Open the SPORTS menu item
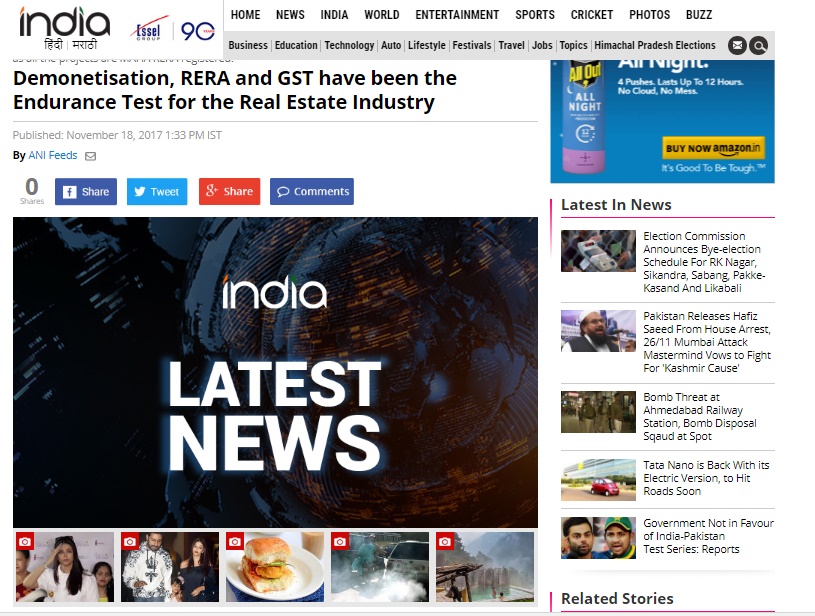Viewport: 815px width, 616px height. [x=535, y=15]
